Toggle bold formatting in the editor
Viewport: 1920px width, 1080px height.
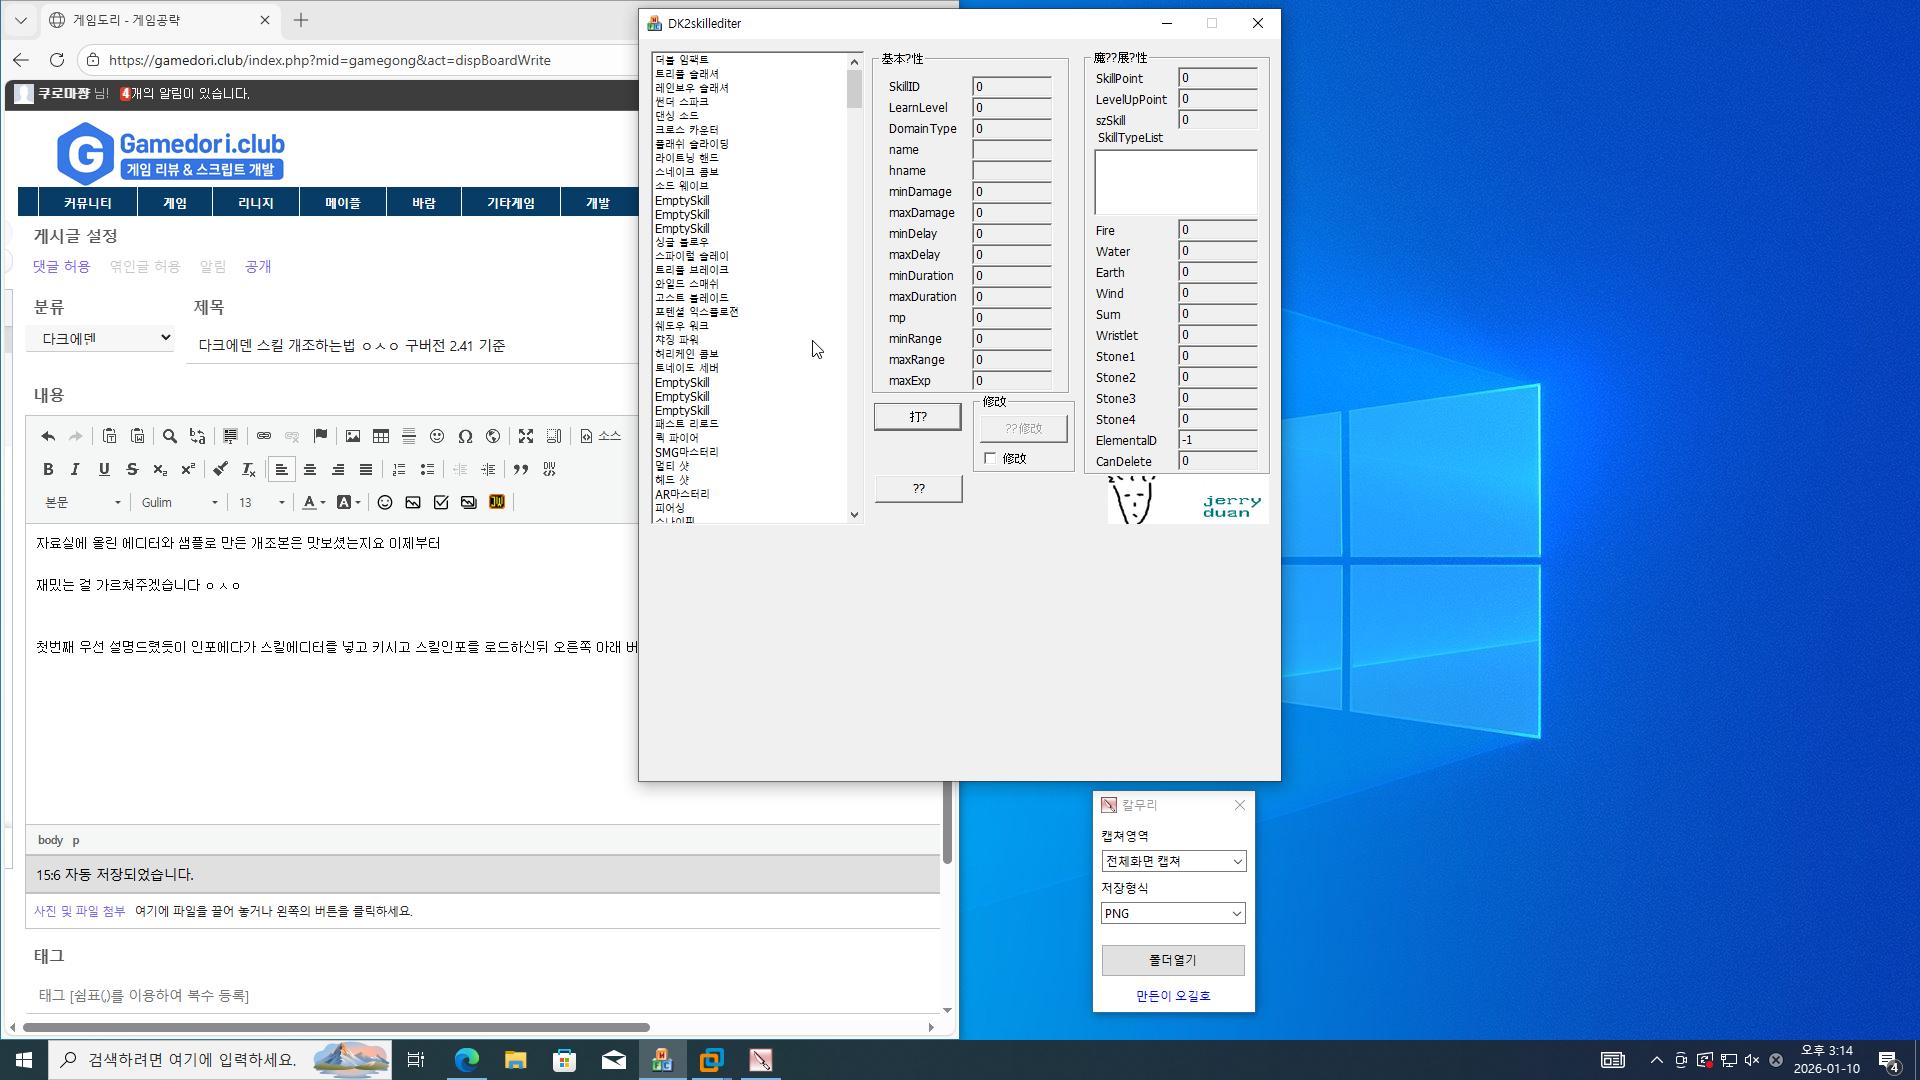click(48, 469)
